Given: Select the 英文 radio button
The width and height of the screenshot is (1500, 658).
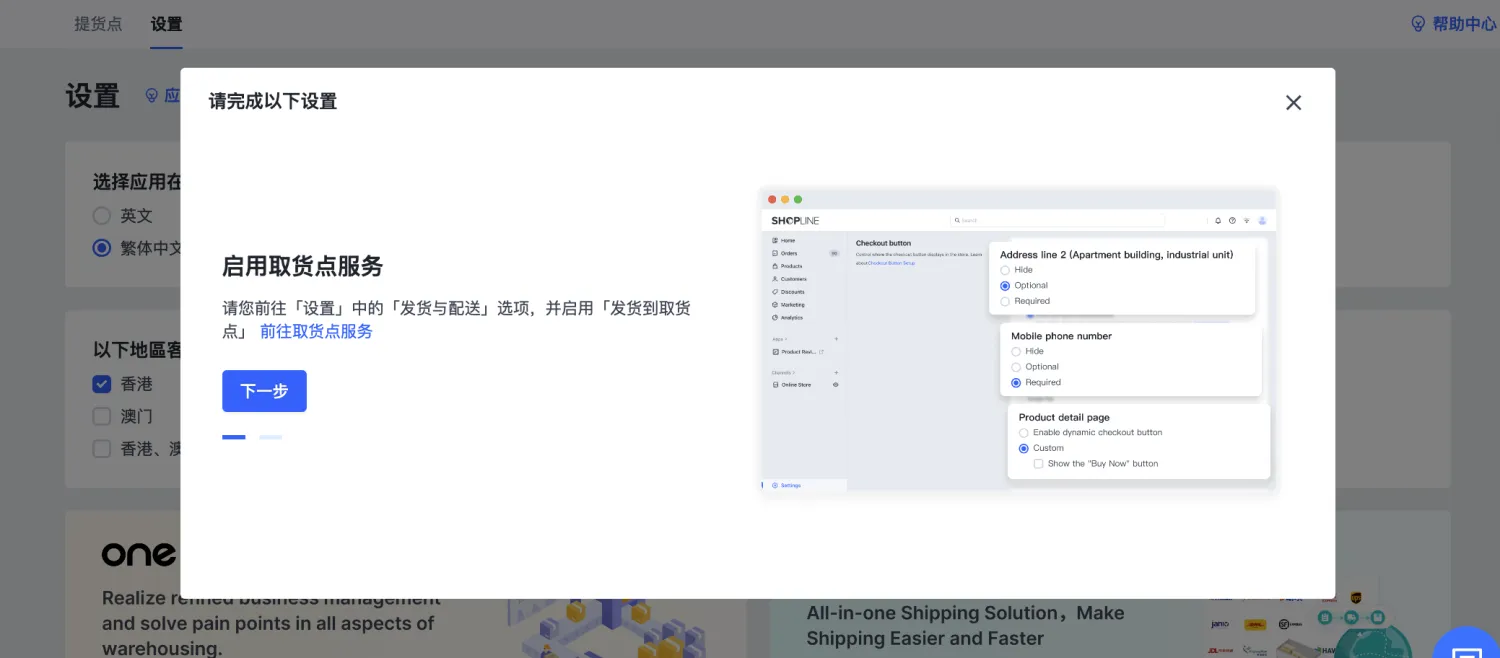Looking at the screenshot, I should [x=101, y=215].
